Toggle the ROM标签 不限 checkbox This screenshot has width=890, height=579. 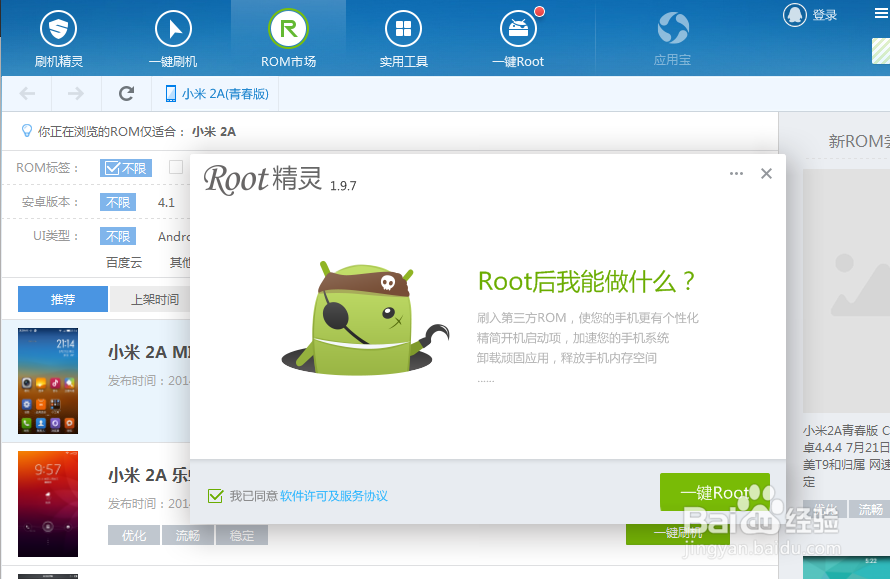126,168
